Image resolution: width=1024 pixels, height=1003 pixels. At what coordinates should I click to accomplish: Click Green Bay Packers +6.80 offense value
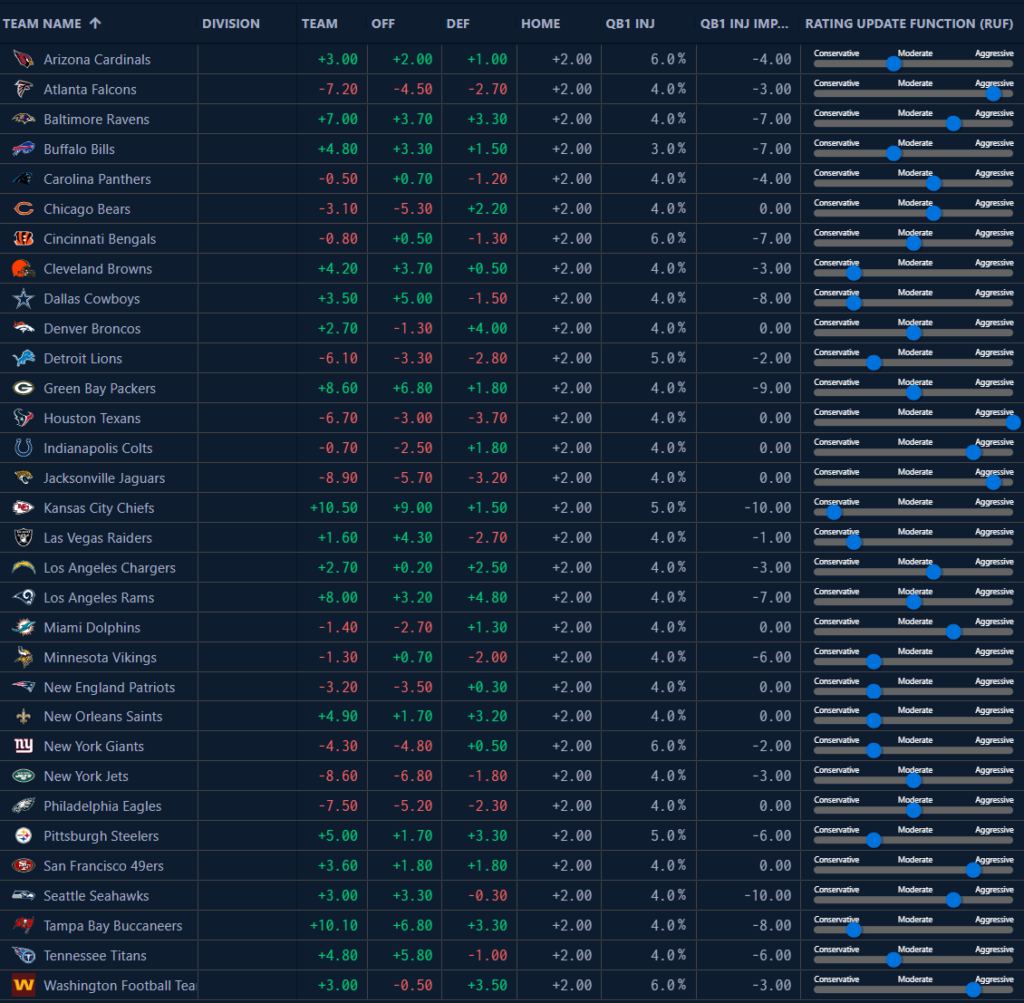412,389
